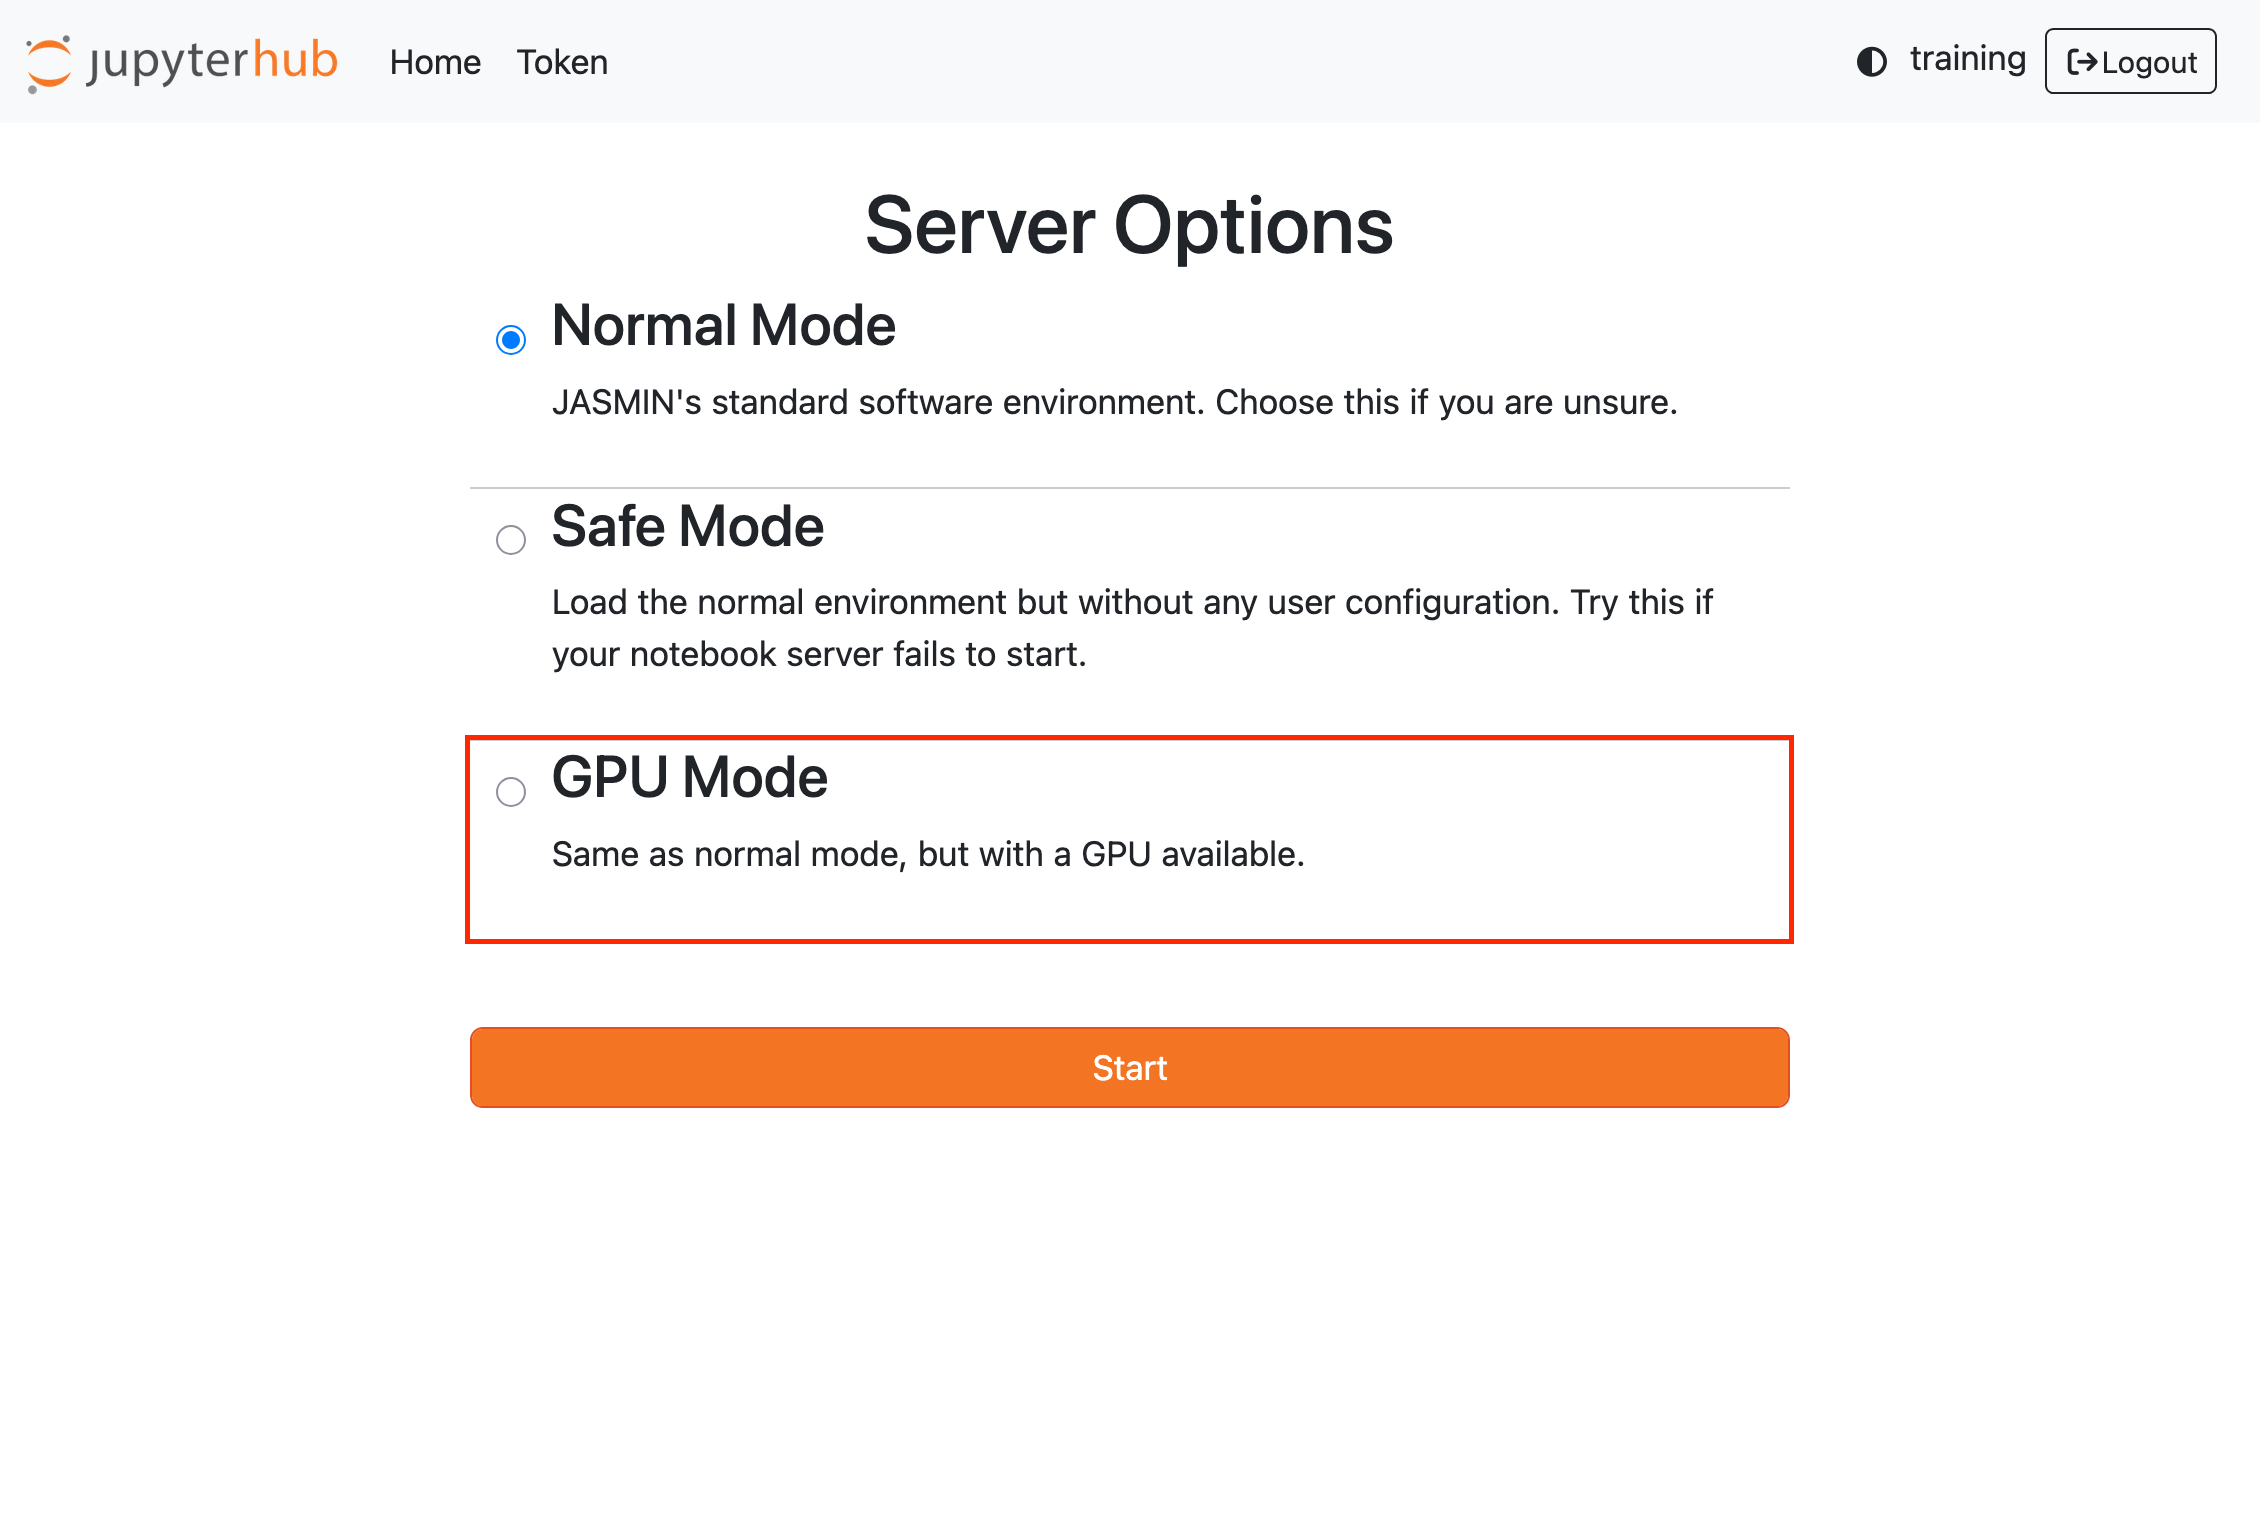Select the Safe Mode radio button
Image resolution: width=2260 pixels, height=1532 pixels.
point(511,540)
